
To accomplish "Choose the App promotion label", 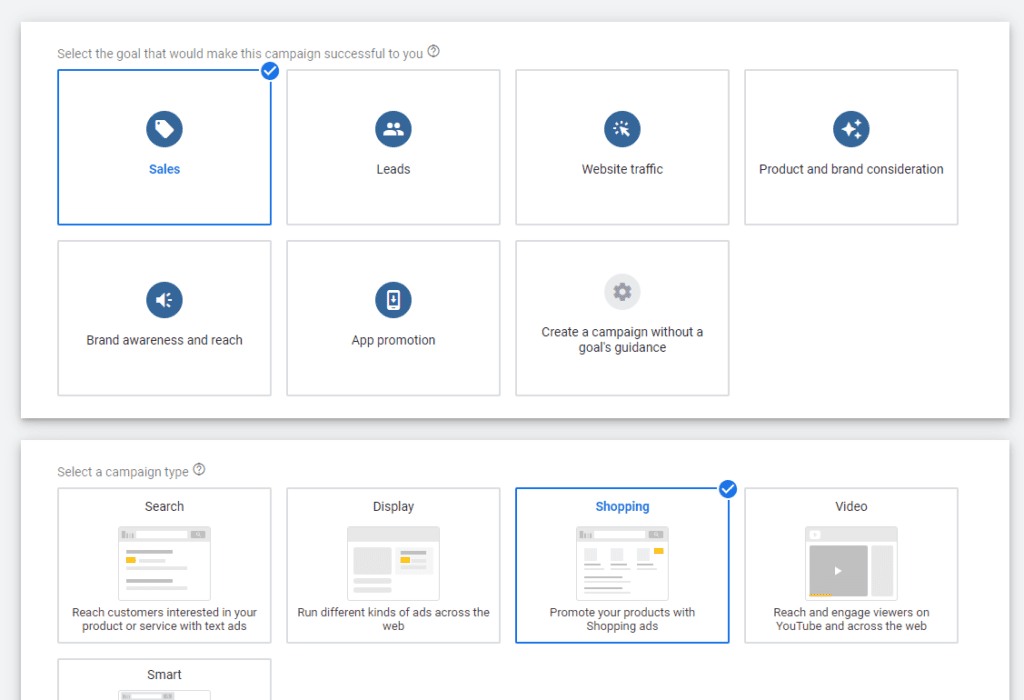I will coord(393,340).
